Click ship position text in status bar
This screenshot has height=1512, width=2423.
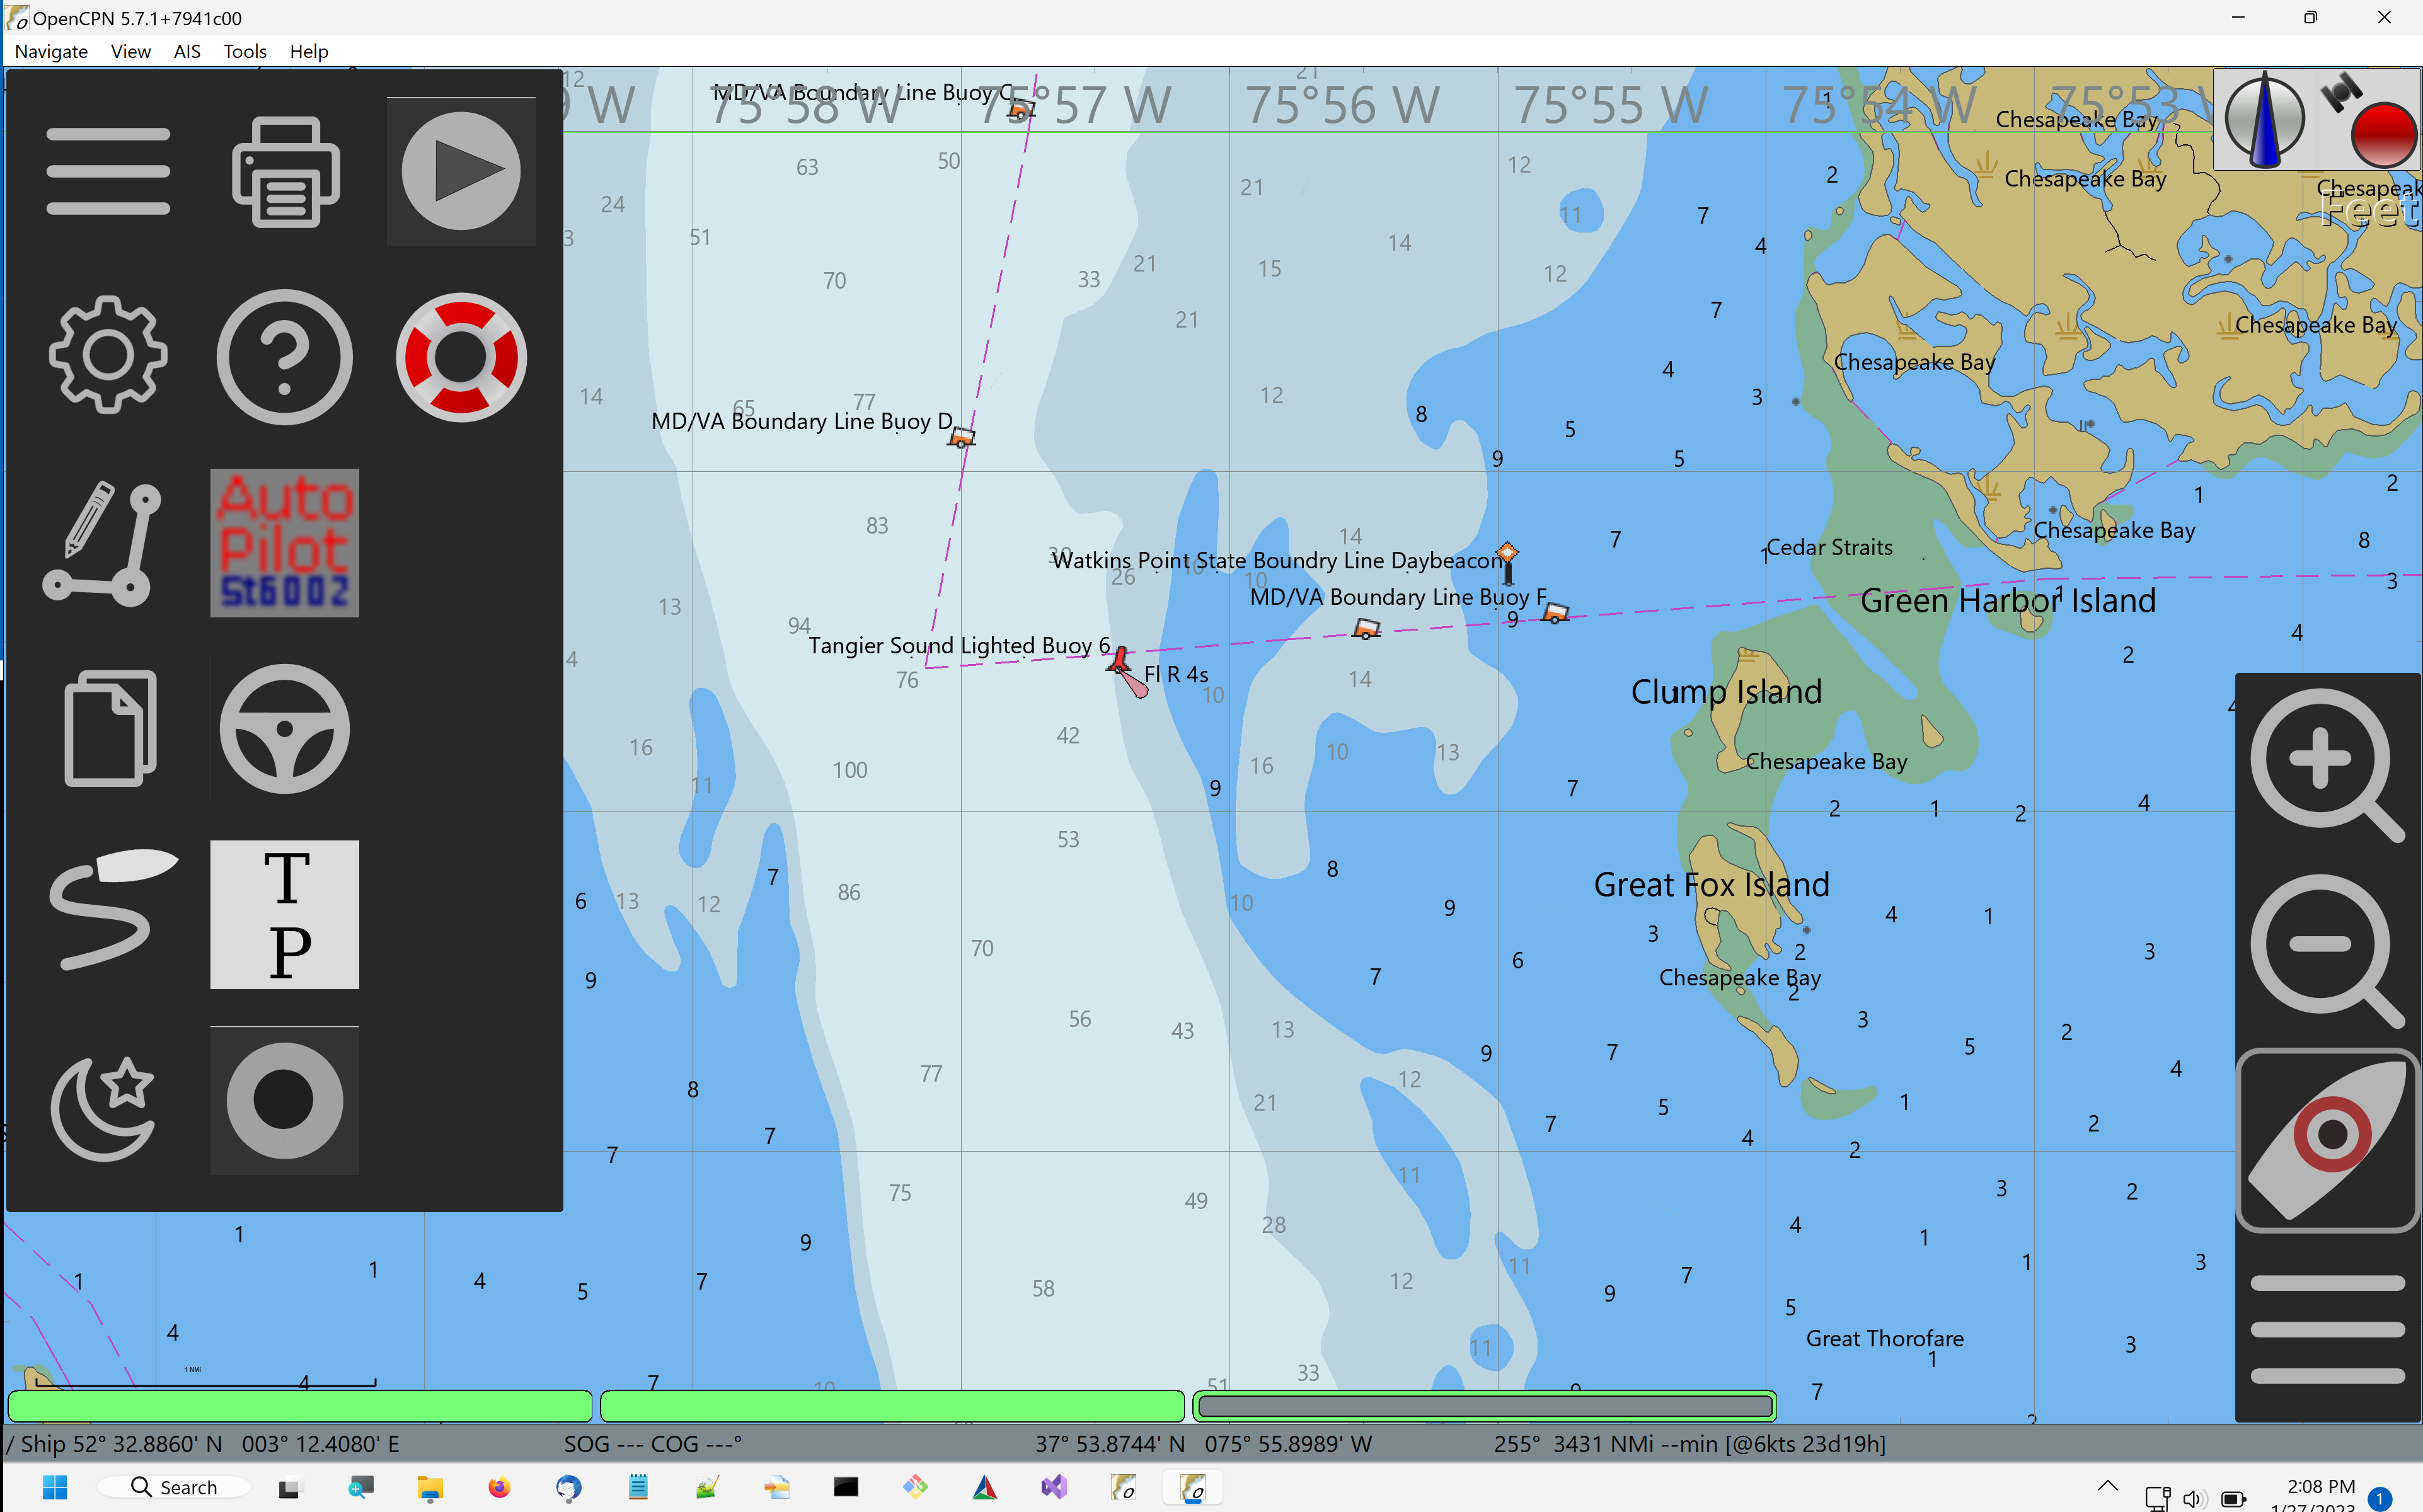(x=204, y=1443)
